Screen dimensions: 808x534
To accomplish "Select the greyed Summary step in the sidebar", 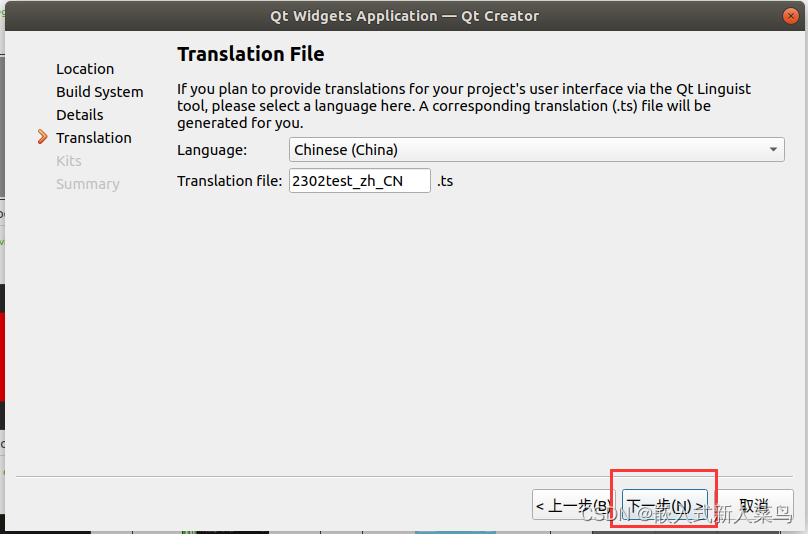I will [x=88, y=184].
